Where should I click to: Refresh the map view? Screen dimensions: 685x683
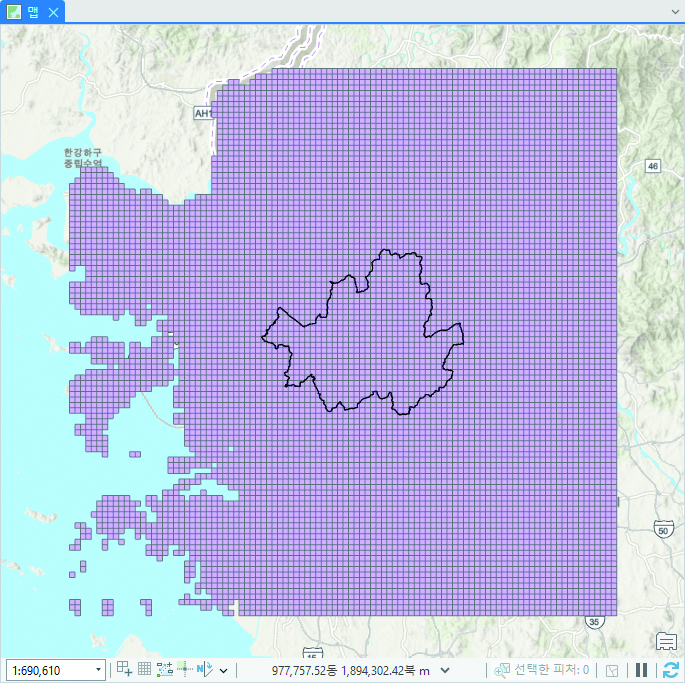click(670, 670)
